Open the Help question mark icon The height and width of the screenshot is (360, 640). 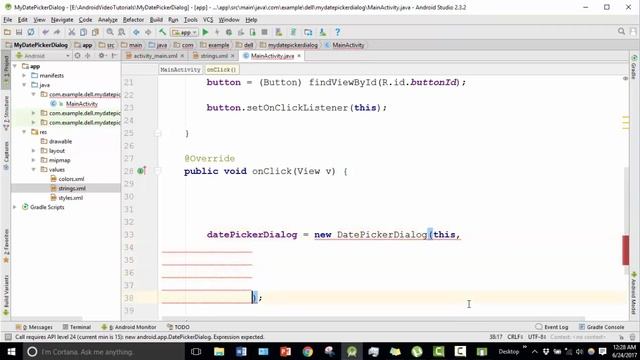tap(337, 32)
